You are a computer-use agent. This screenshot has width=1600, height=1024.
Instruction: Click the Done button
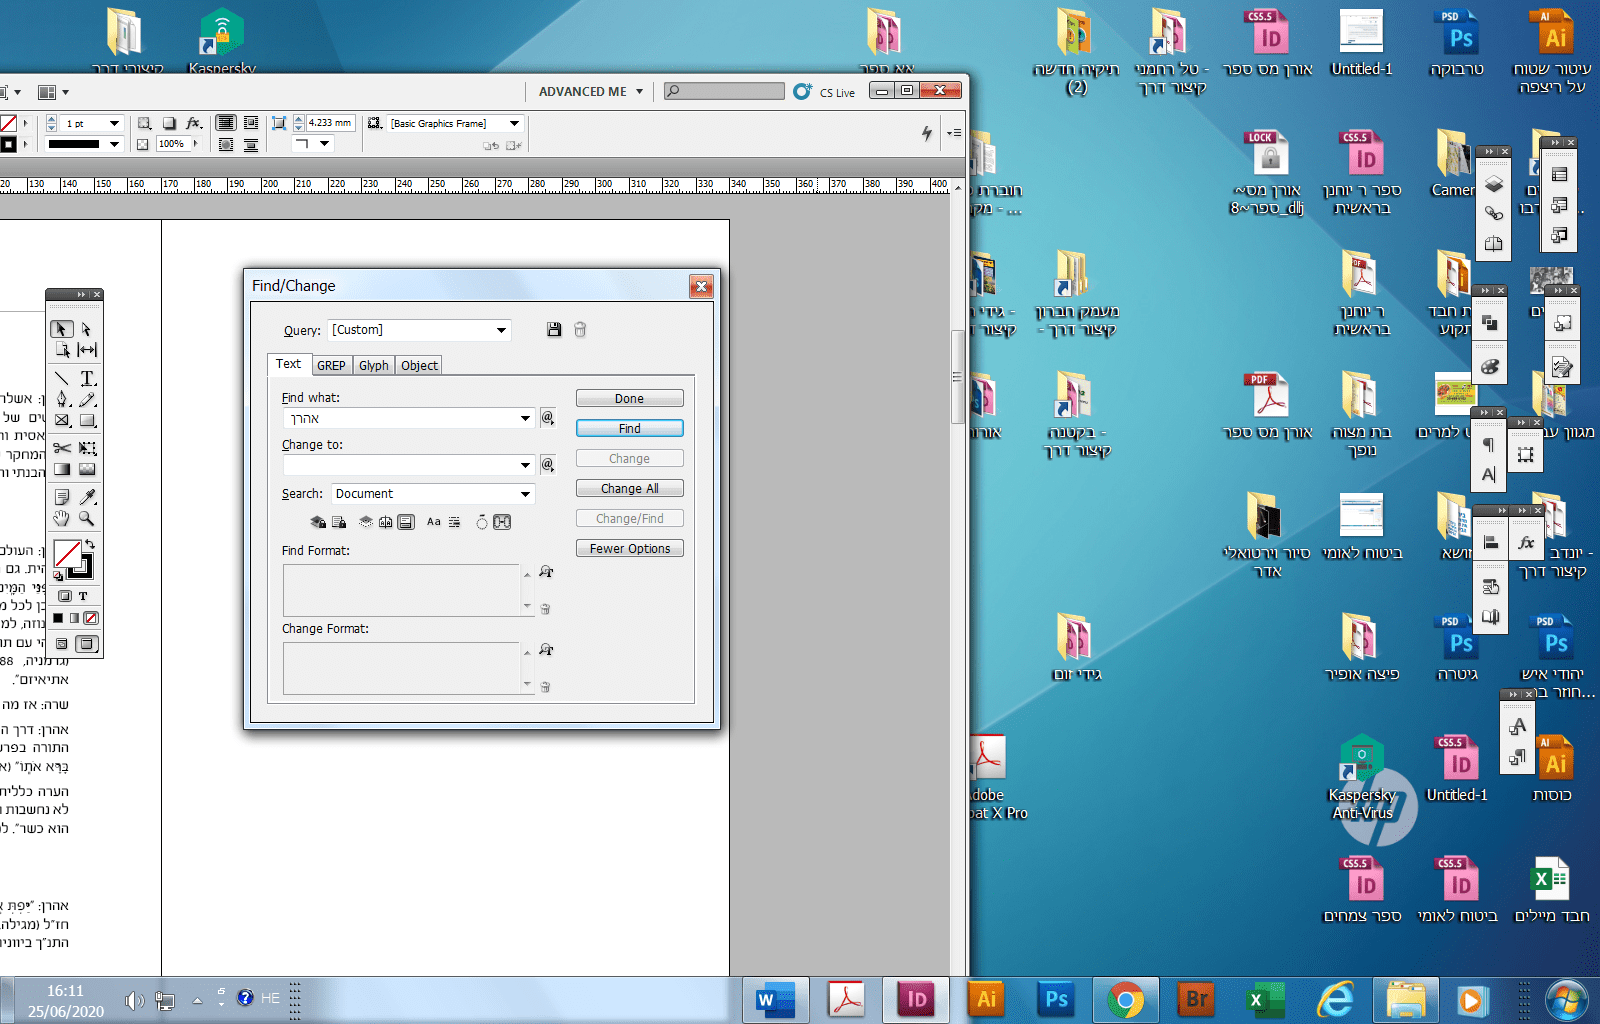pyautogui.click(x=630, y=398)
